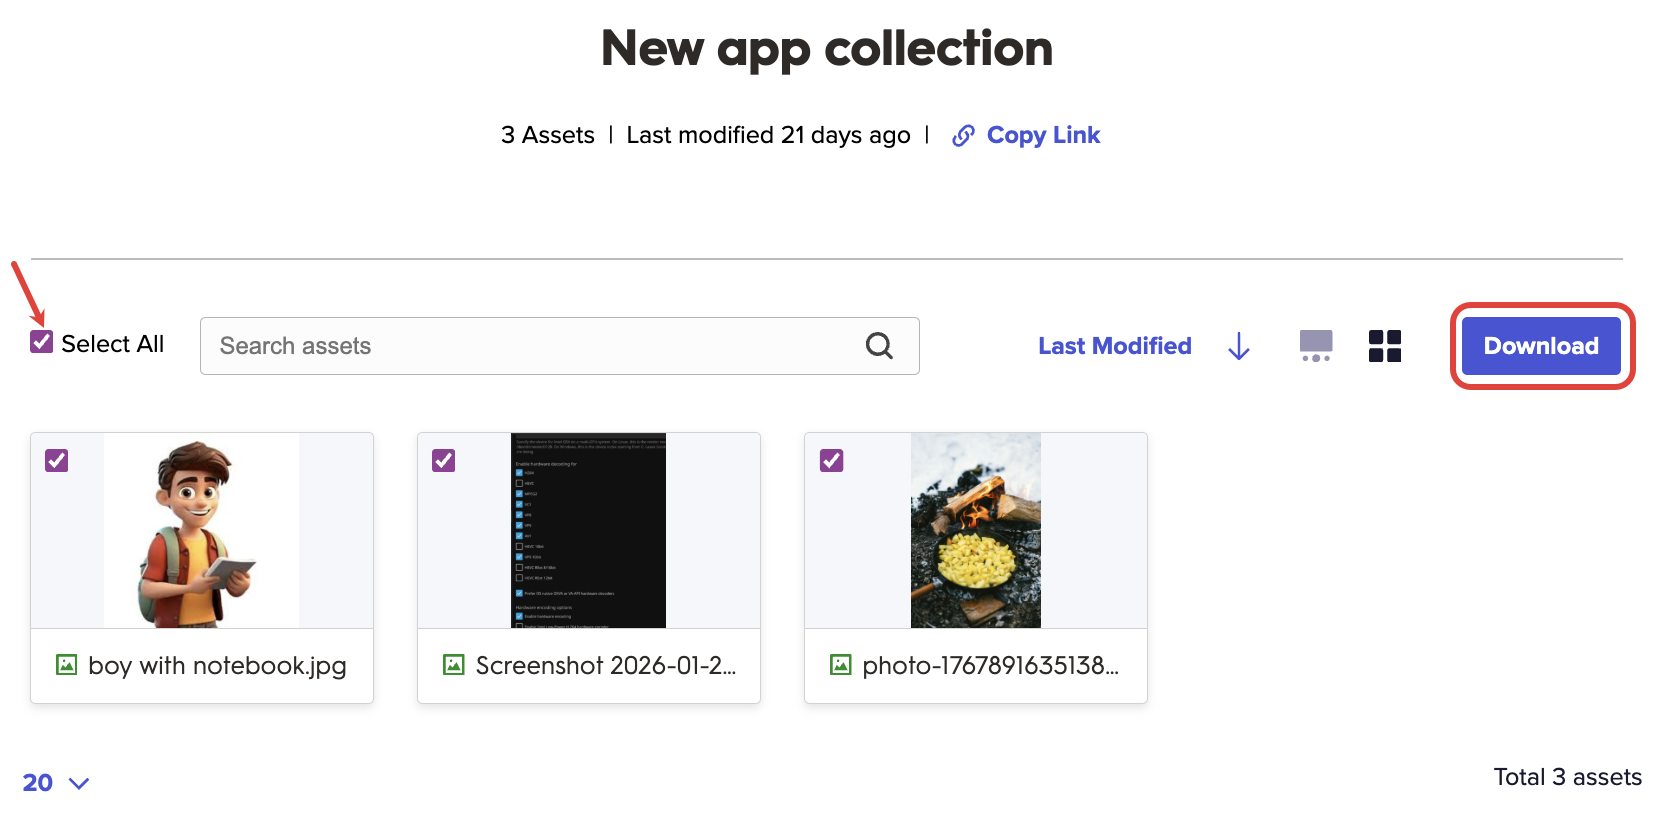The width and height of the screenshot is (1674, 824).
Task: Click the Copy Link text link
Action: tap(1043, 135)
